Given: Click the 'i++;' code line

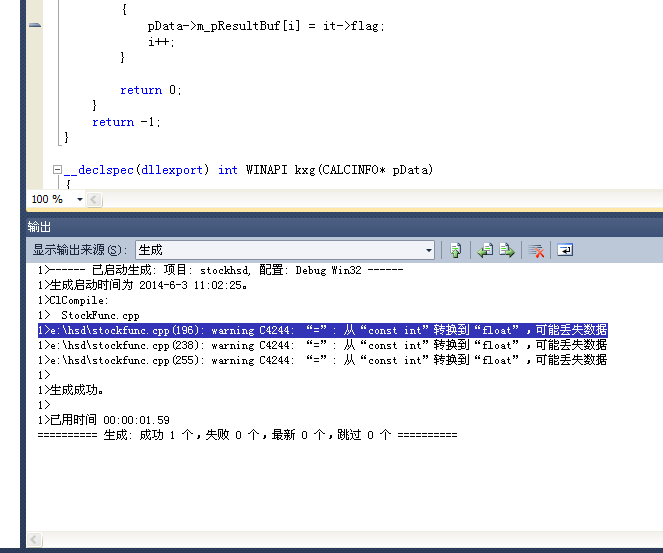Looking at the screenshot, I should tap(161, 42).
